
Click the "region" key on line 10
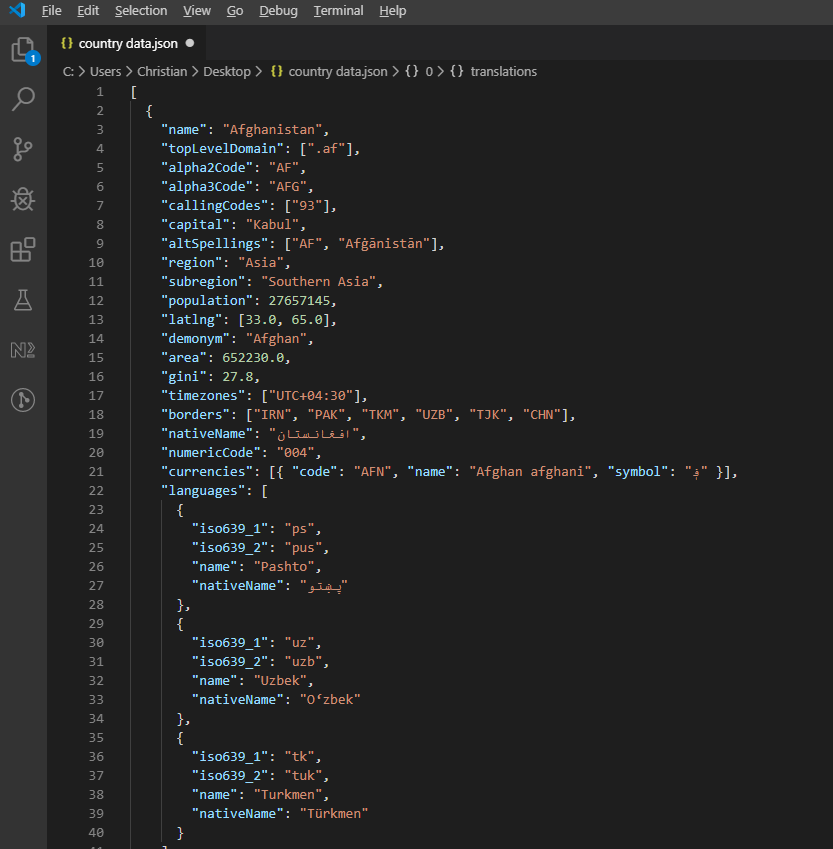[x=192, y=263]
